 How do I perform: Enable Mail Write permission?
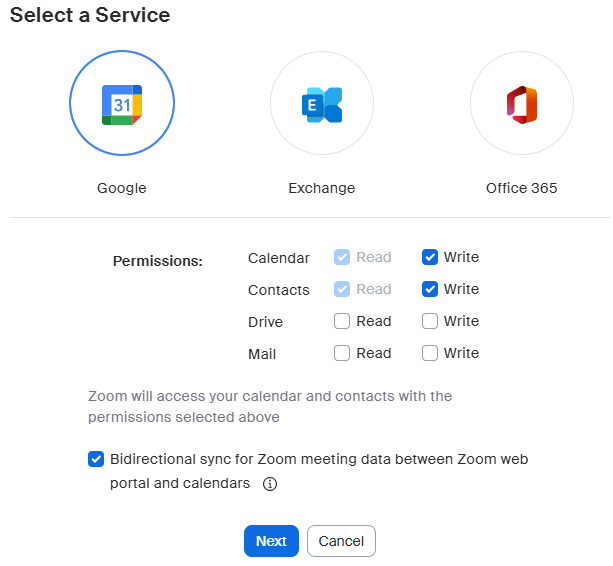tap(430, 353)
